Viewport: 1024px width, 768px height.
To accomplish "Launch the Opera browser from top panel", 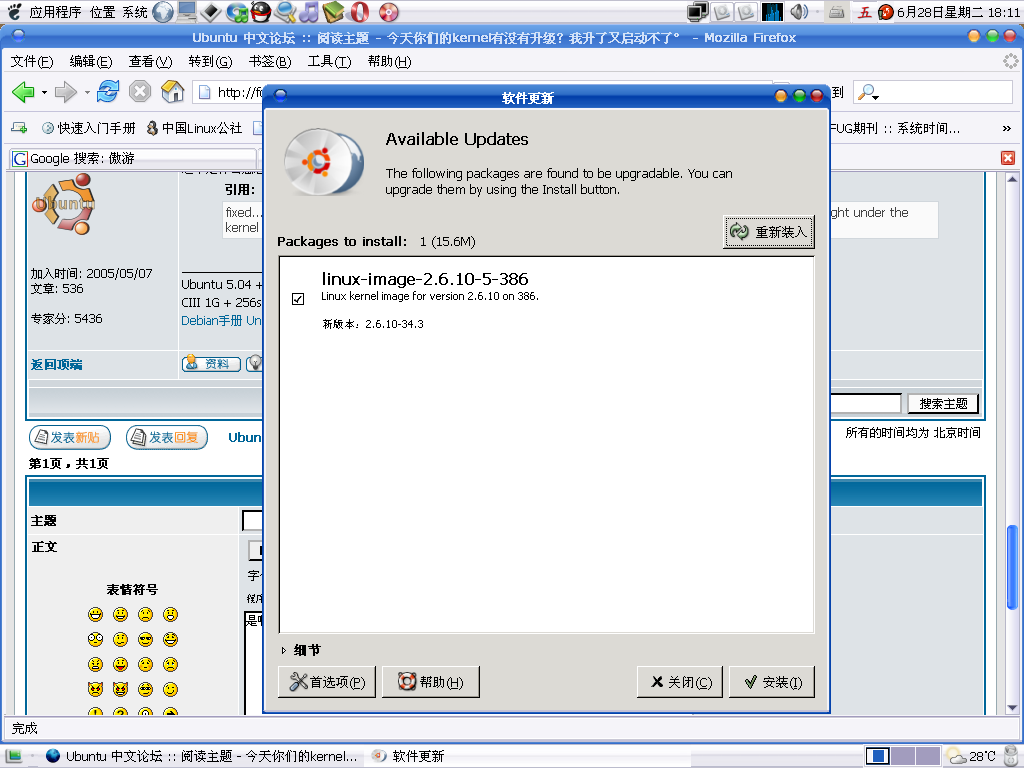I will 360,12.
